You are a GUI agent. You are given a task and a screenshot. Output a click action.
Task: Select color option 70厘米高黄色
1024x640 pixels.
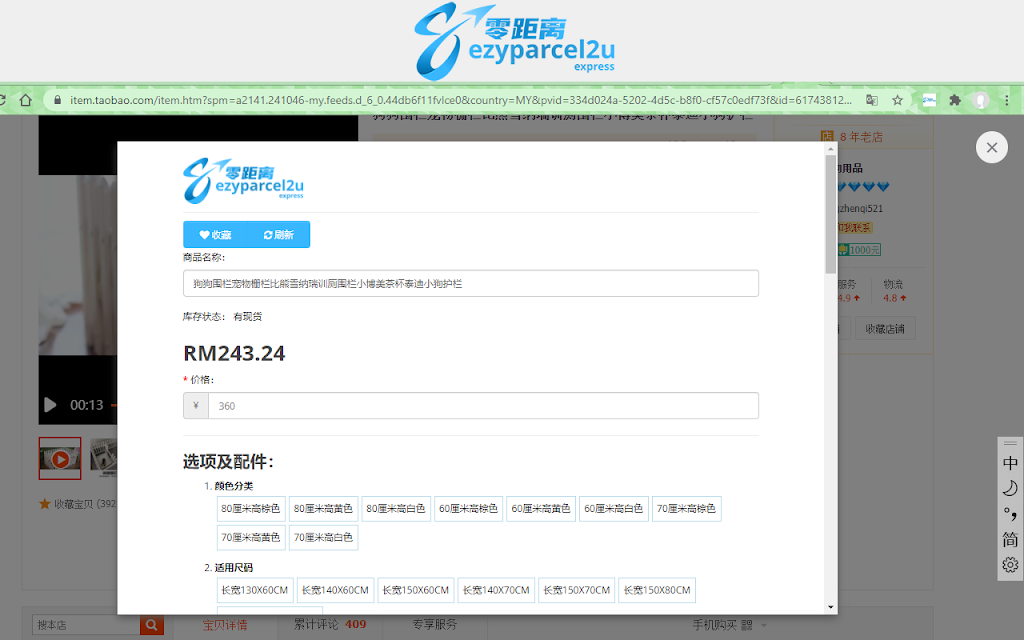click(251, 537)
